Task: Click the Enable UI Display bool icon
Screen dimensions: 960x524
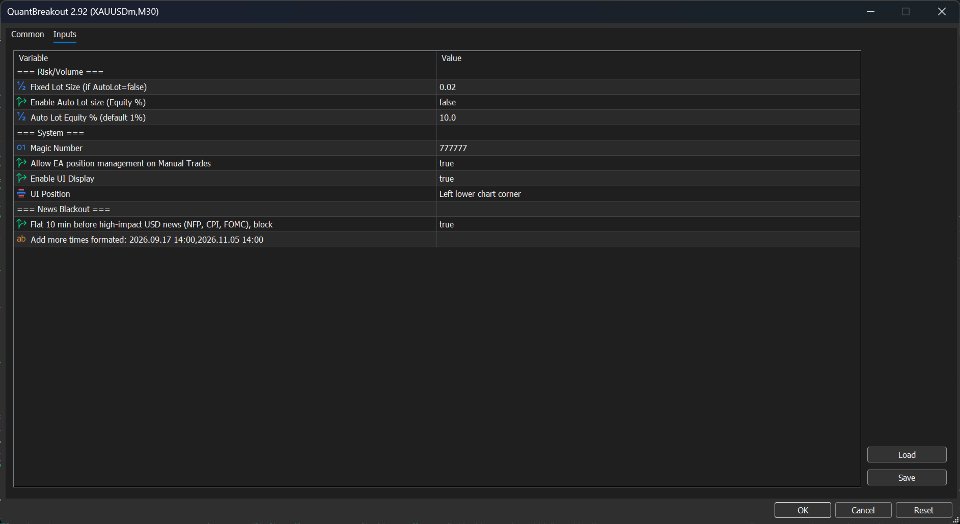Action: click(21, 179)
